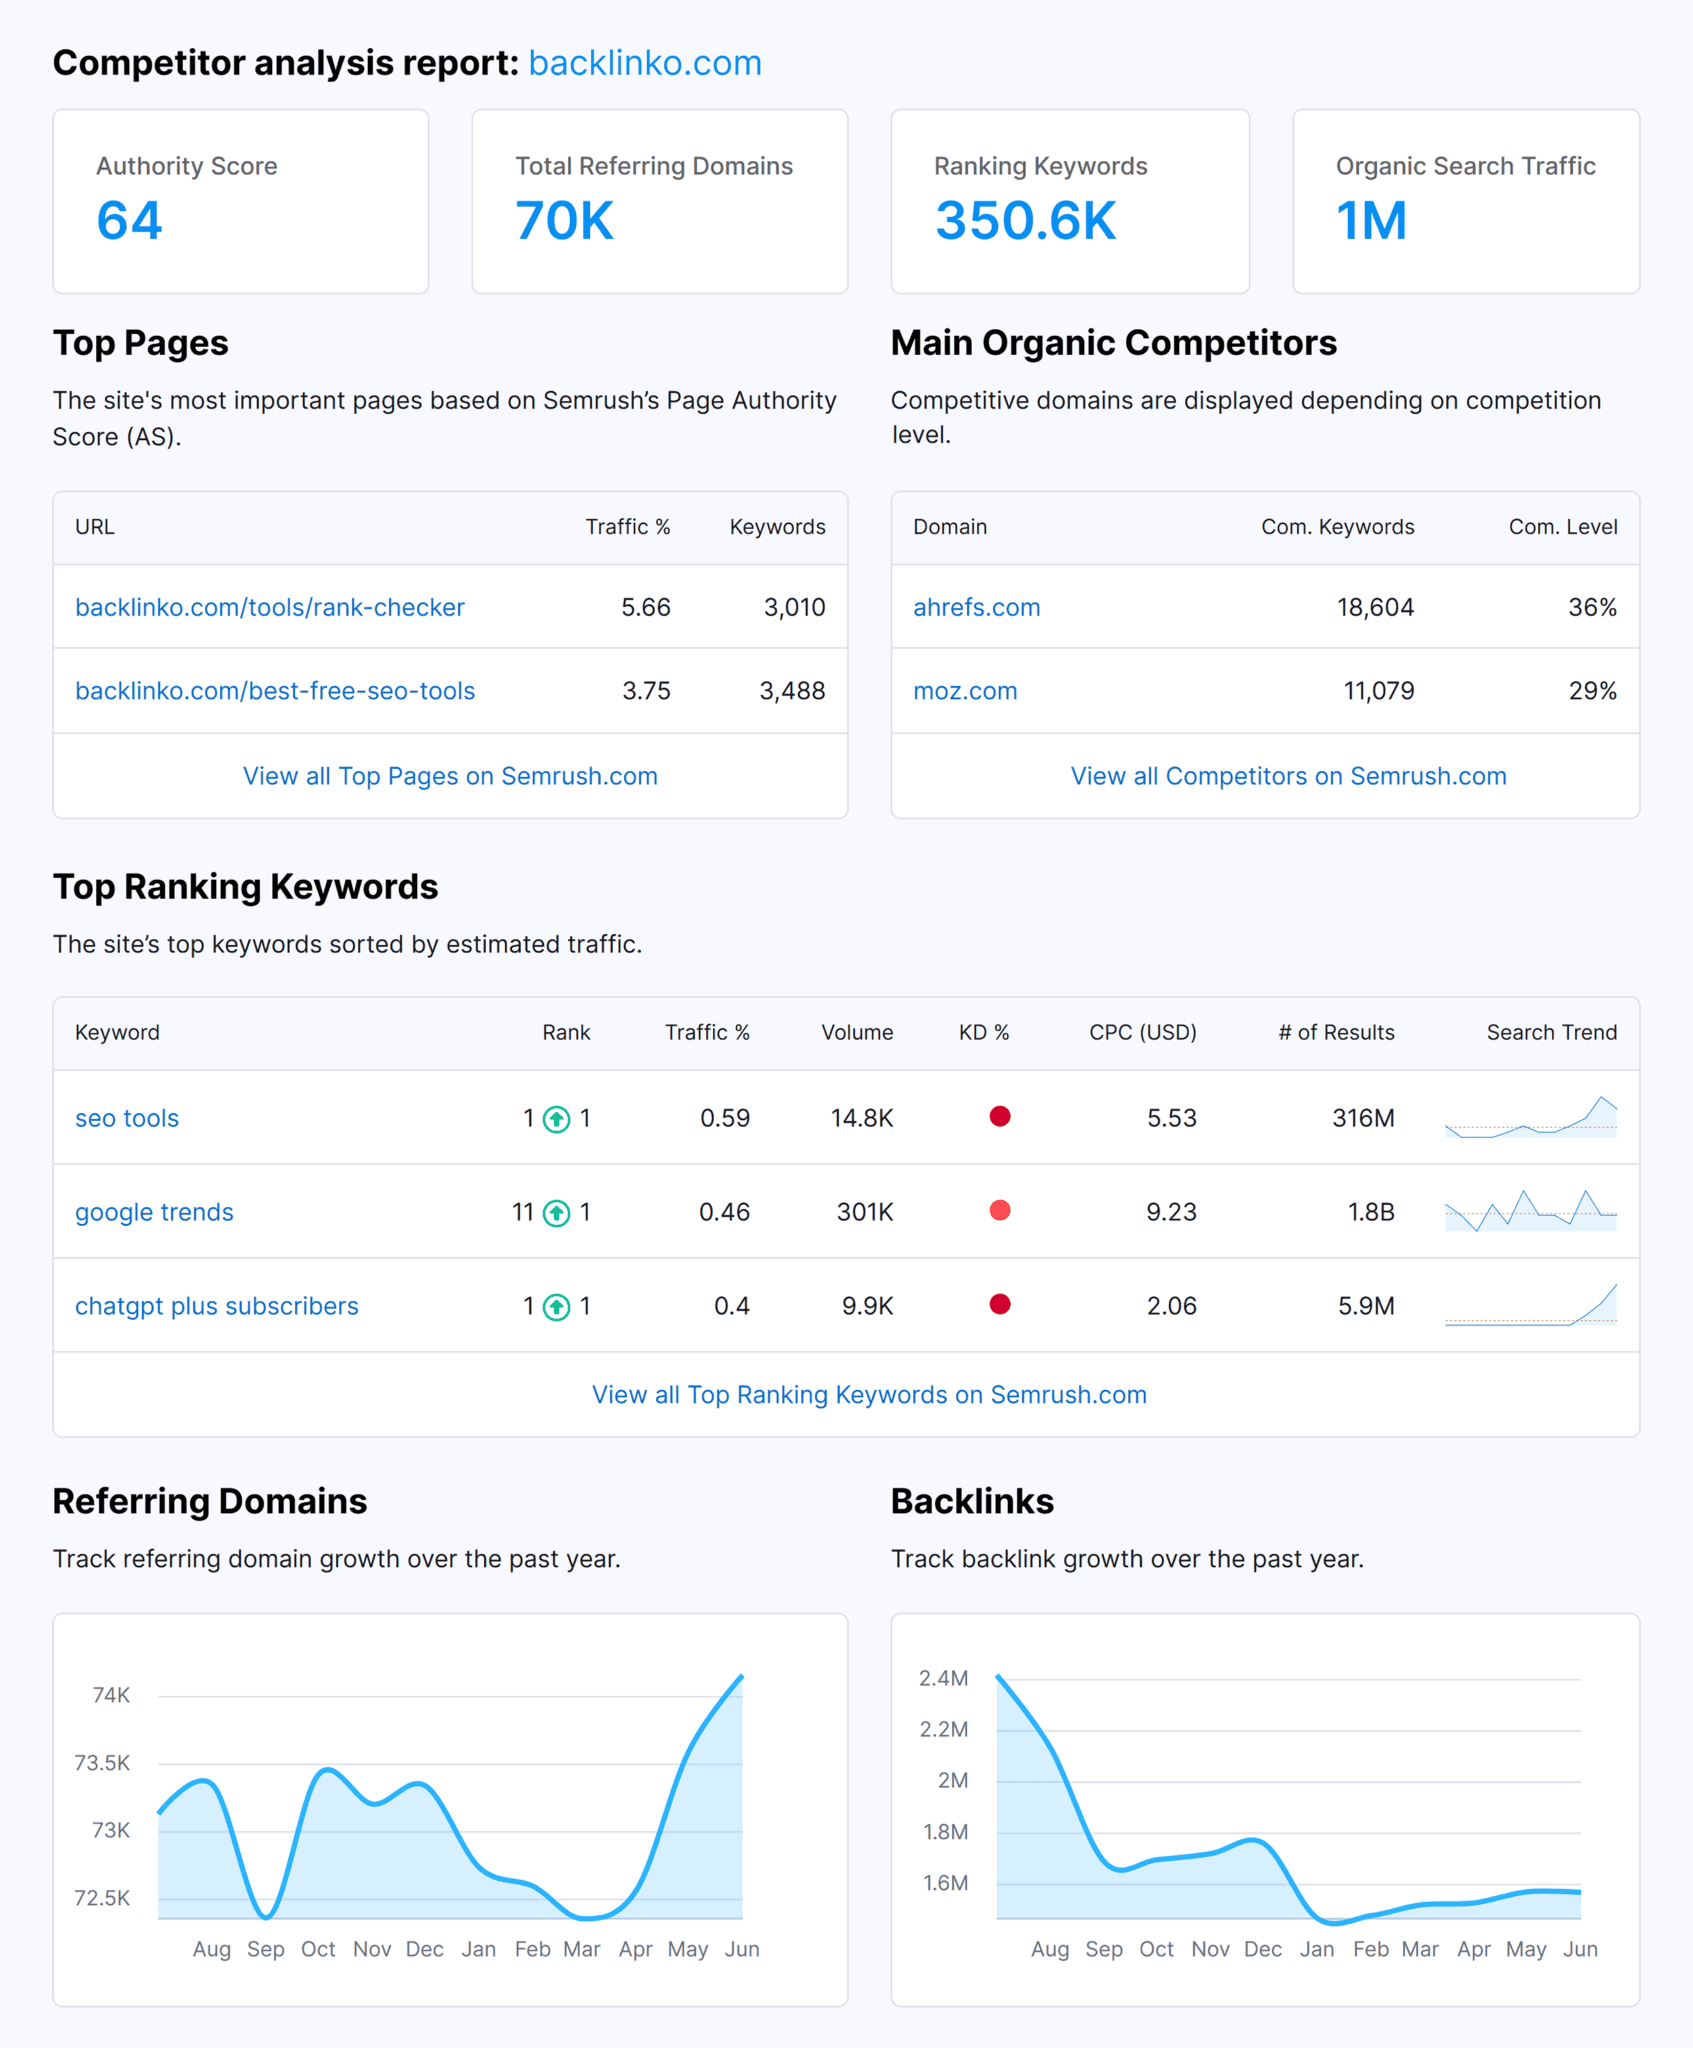
Task: Open the backlinko.com report header link
Action: click(645, 62)
